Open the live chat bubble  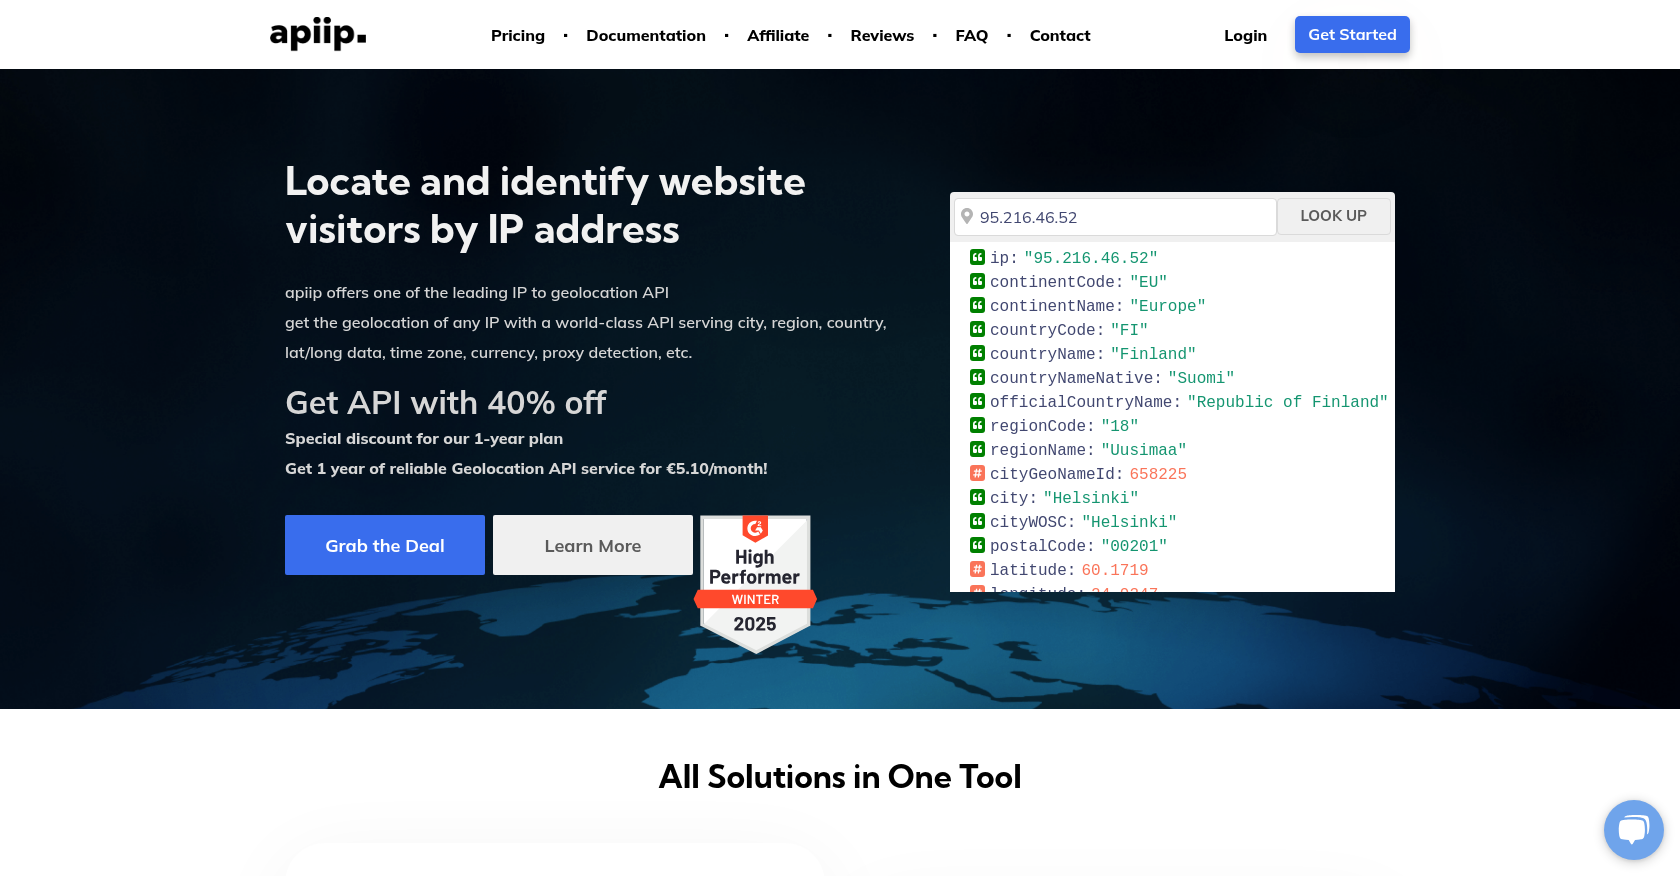tap(1633, 829)
